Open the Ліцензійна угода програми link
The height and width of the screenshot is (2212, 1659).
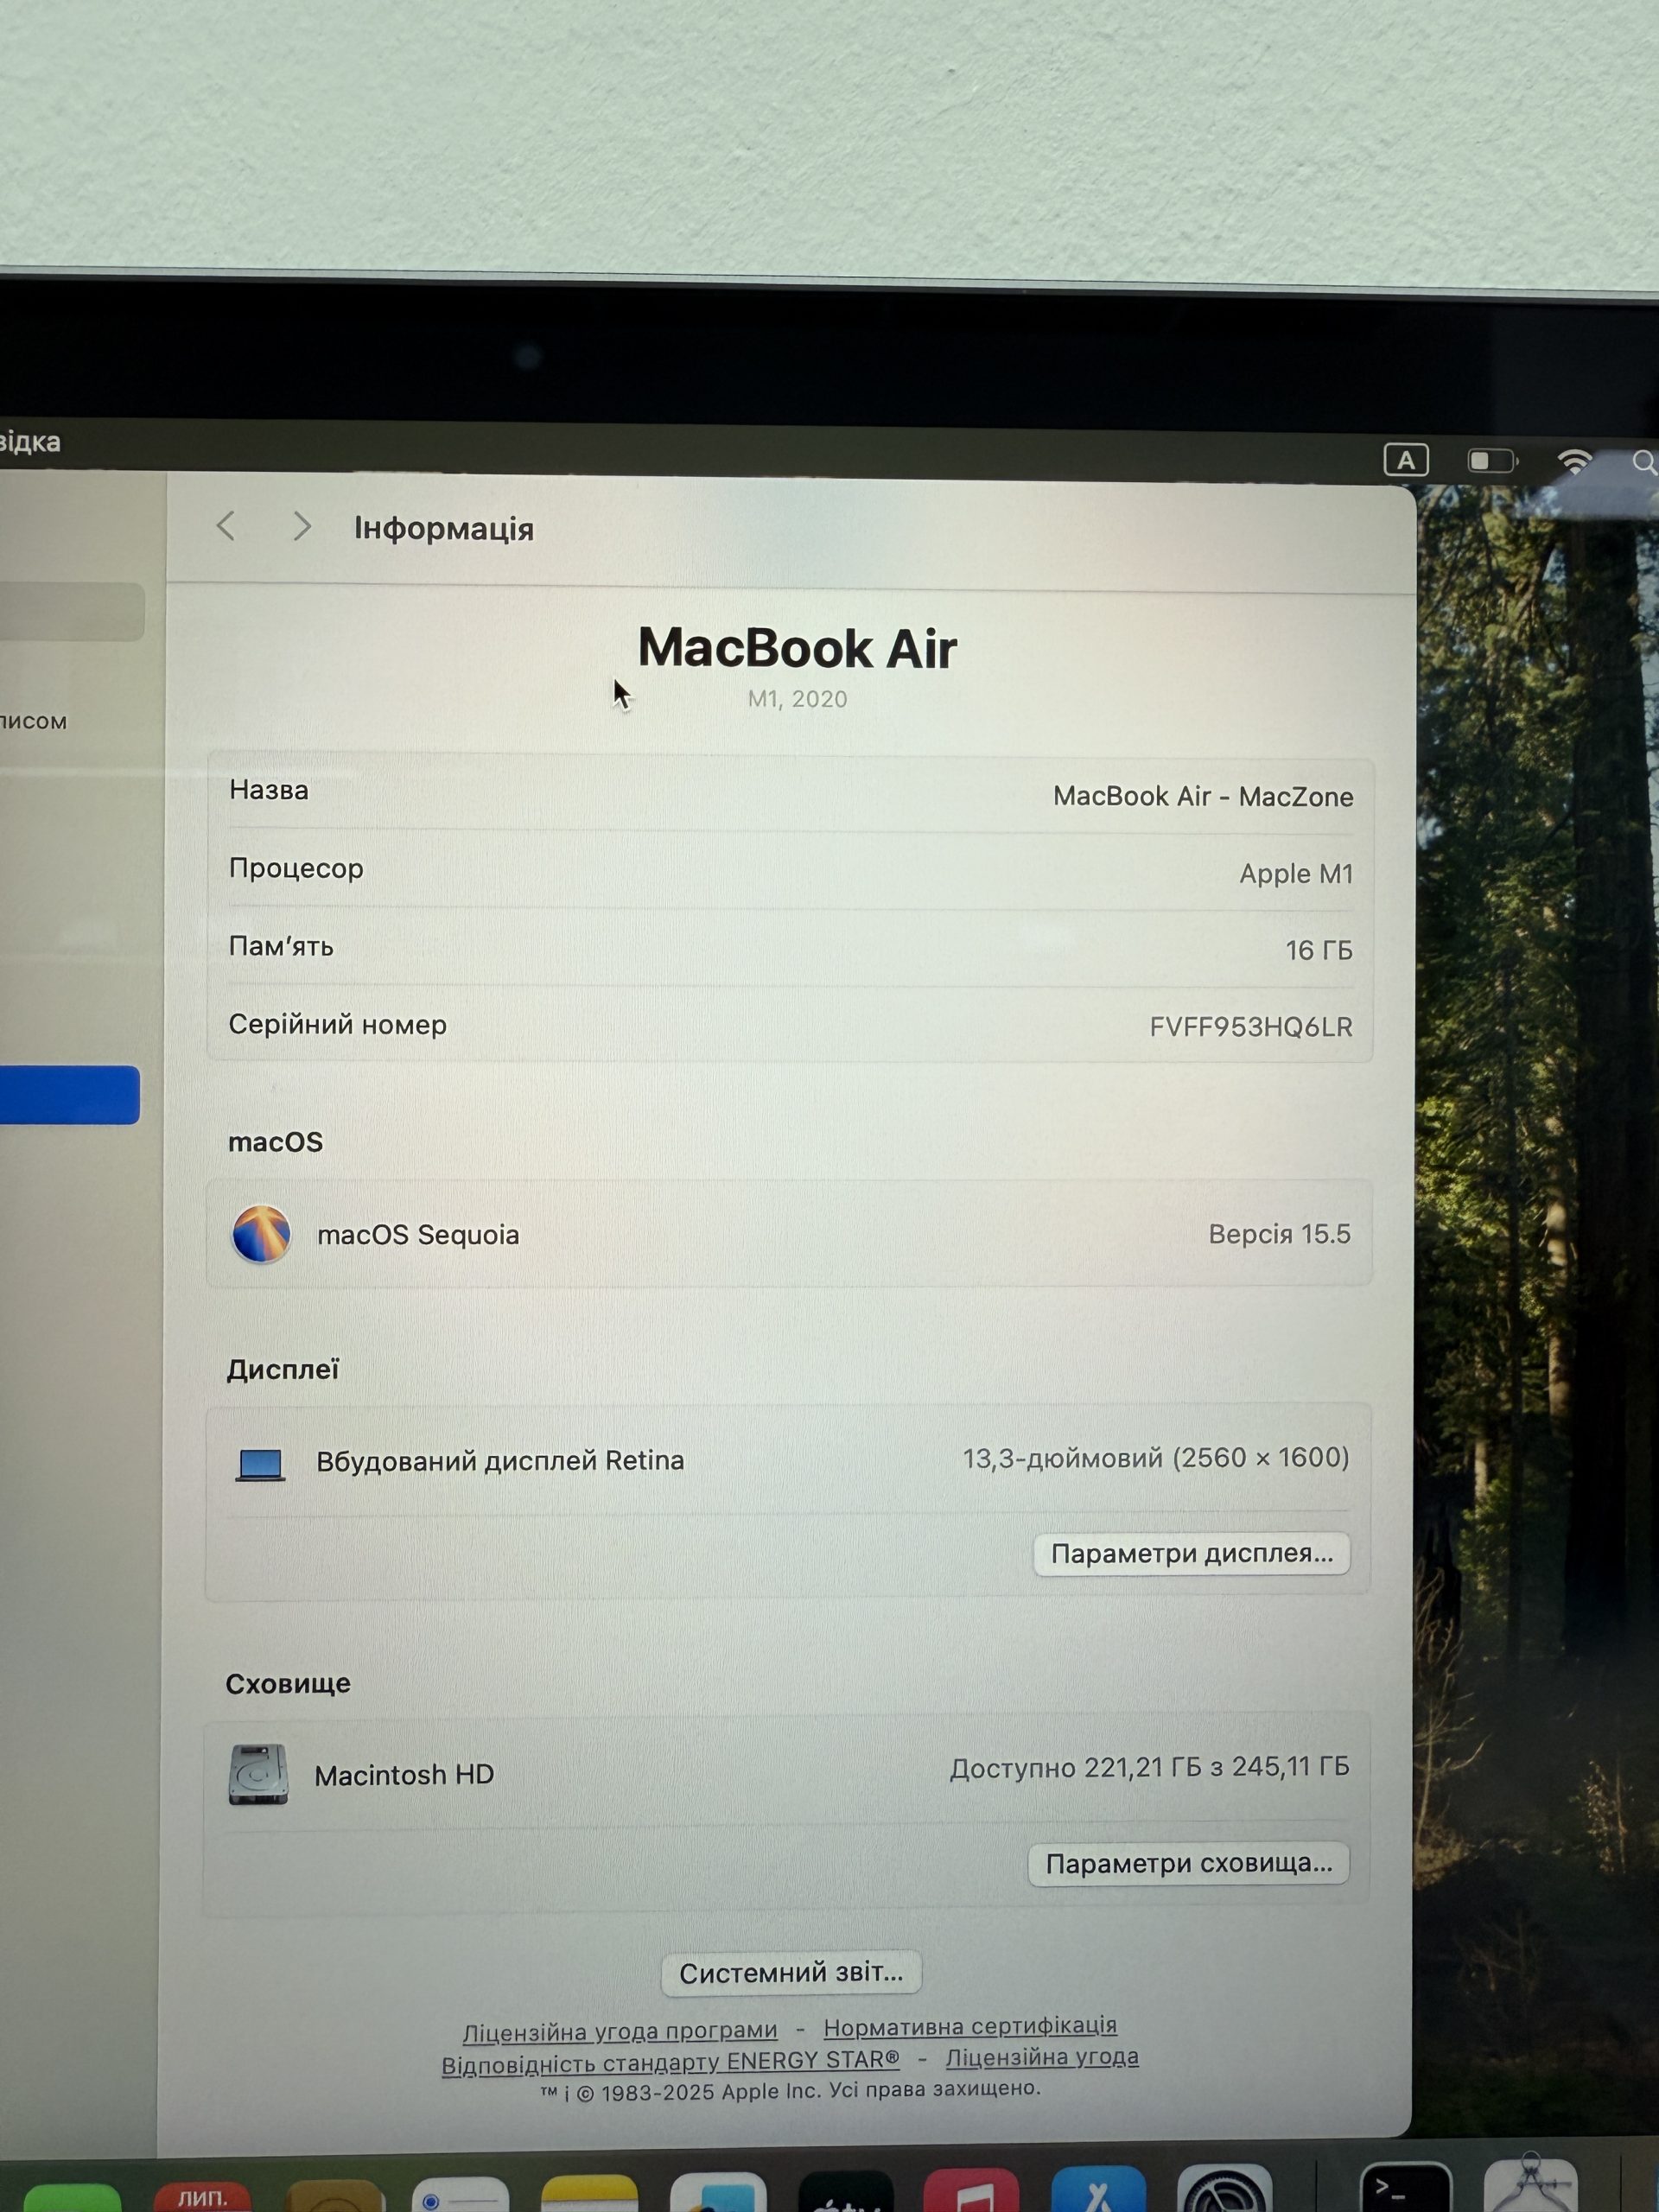620,2031
